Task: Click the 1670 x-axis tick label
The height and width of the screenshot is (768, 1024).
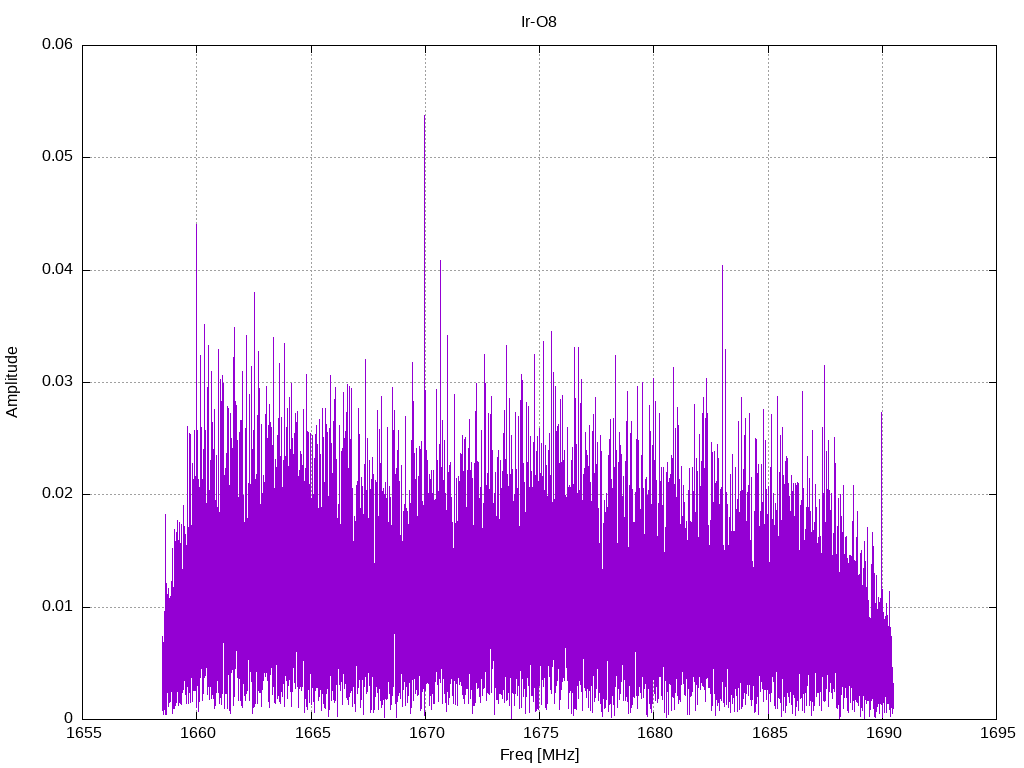Action: pyautogui.click(x=426, y=733)
